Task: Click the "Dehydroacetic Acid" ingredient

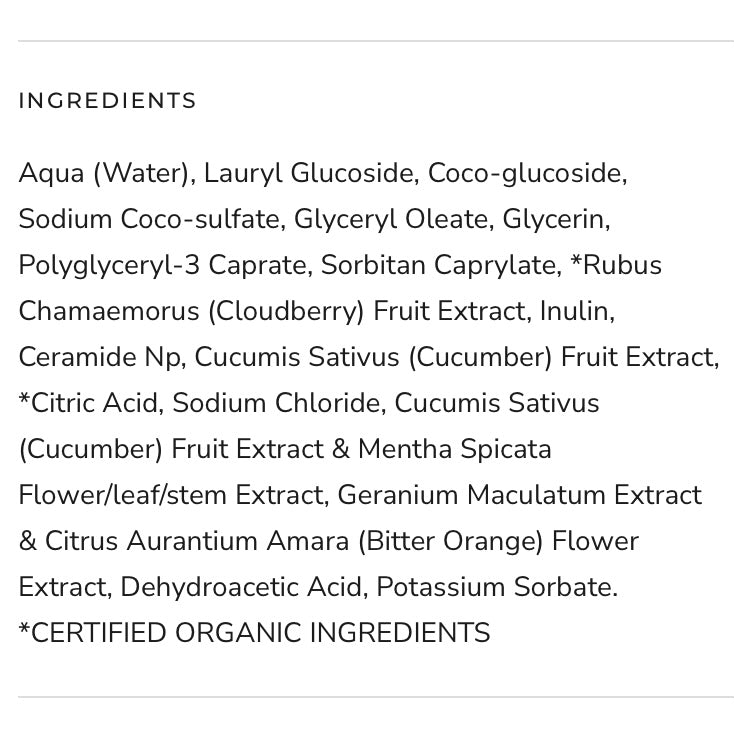Action: pos(241,587)
